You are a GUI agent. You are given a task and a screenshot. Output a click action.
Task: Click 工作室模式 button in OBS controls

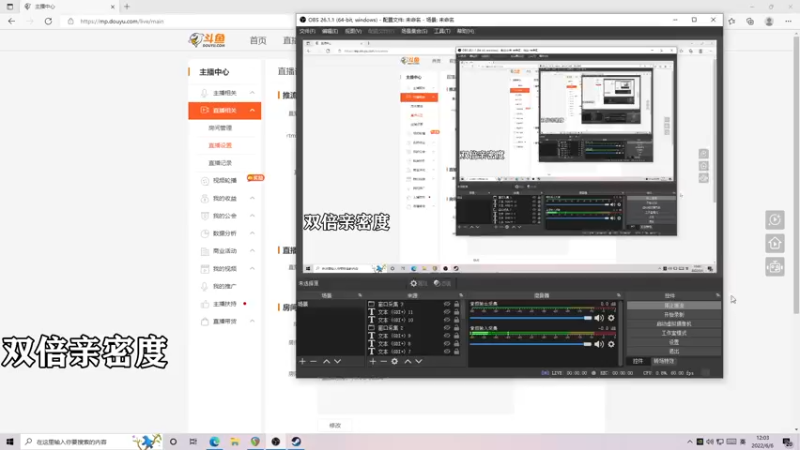point(673,333)
